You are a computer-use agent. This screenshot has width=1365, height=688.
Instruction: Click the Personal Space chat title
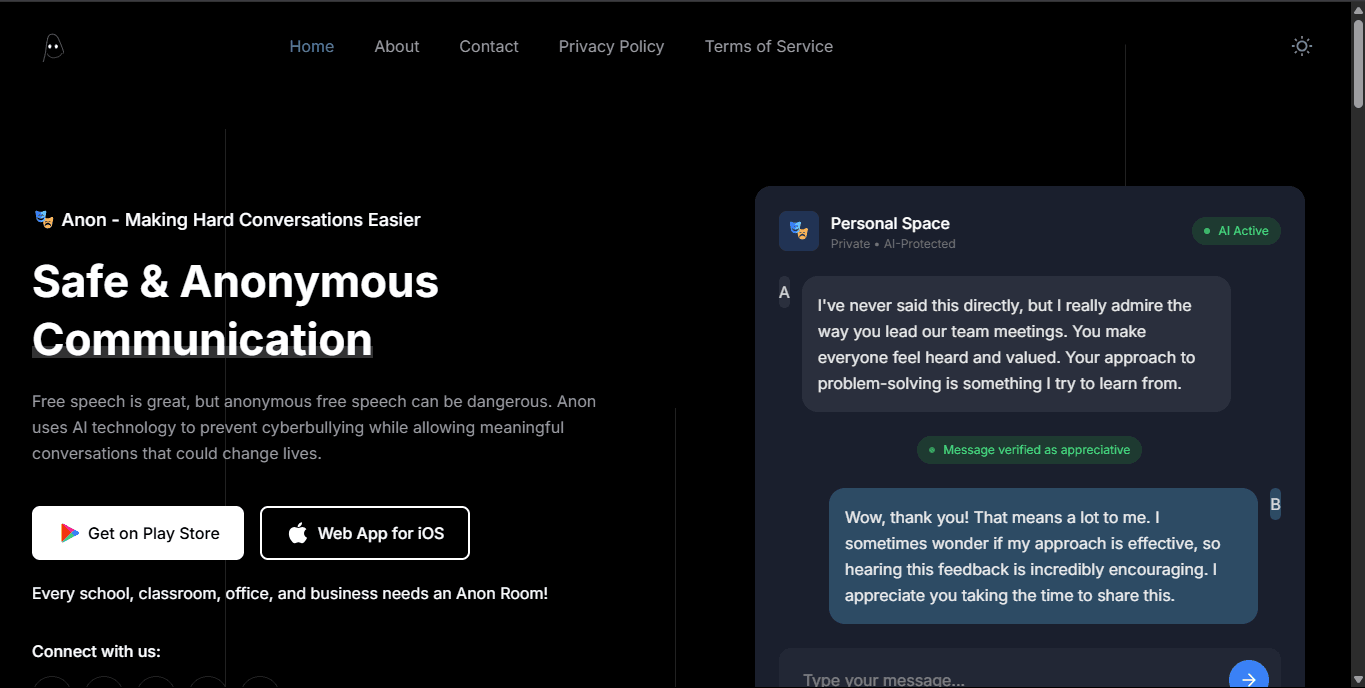(890, 223)
